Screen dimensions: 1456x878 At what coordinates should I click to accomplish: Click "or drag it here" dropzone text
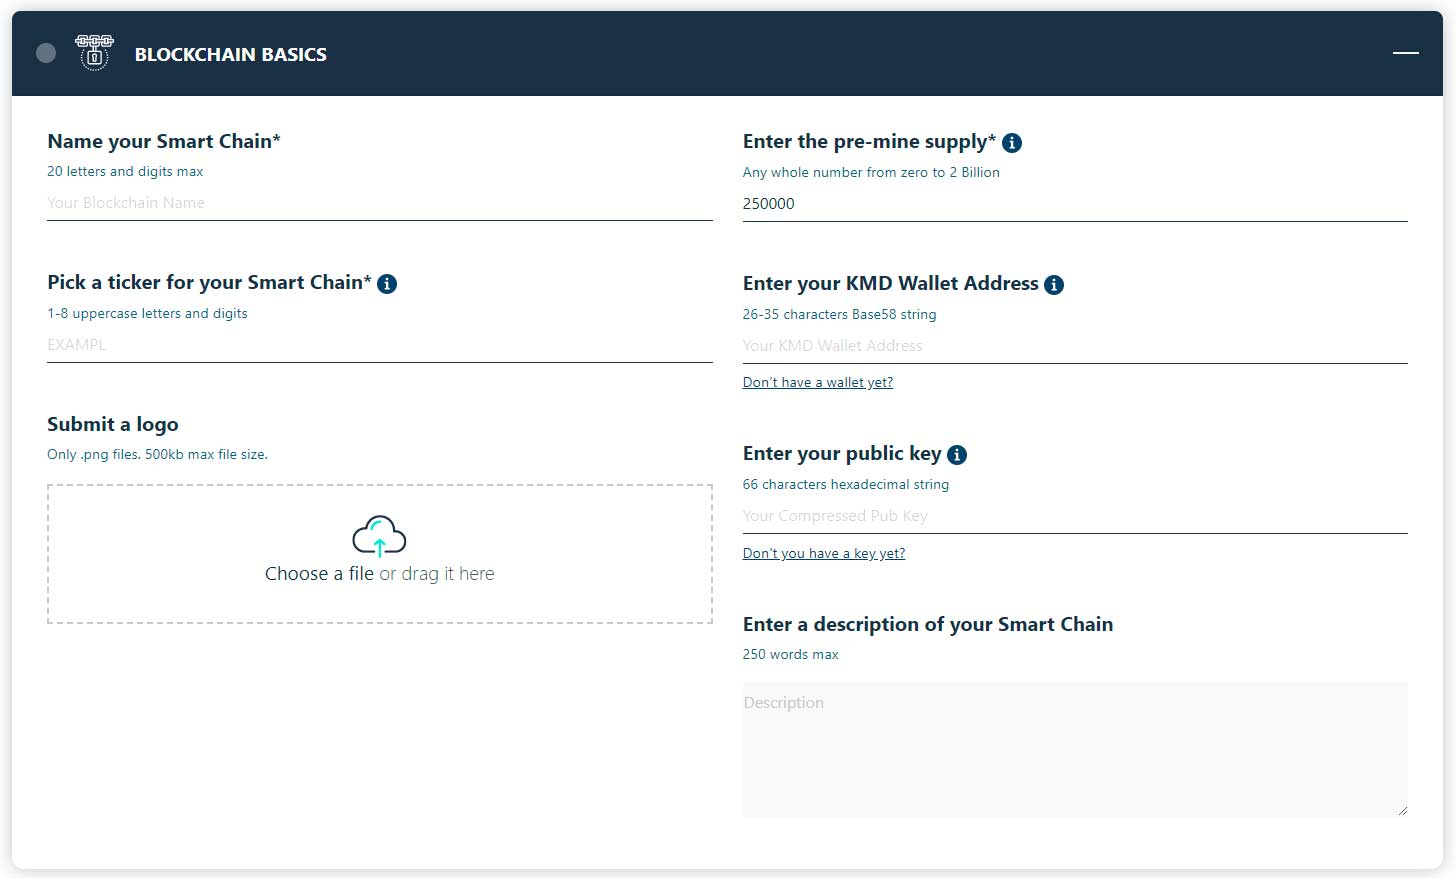click(437, 574)
